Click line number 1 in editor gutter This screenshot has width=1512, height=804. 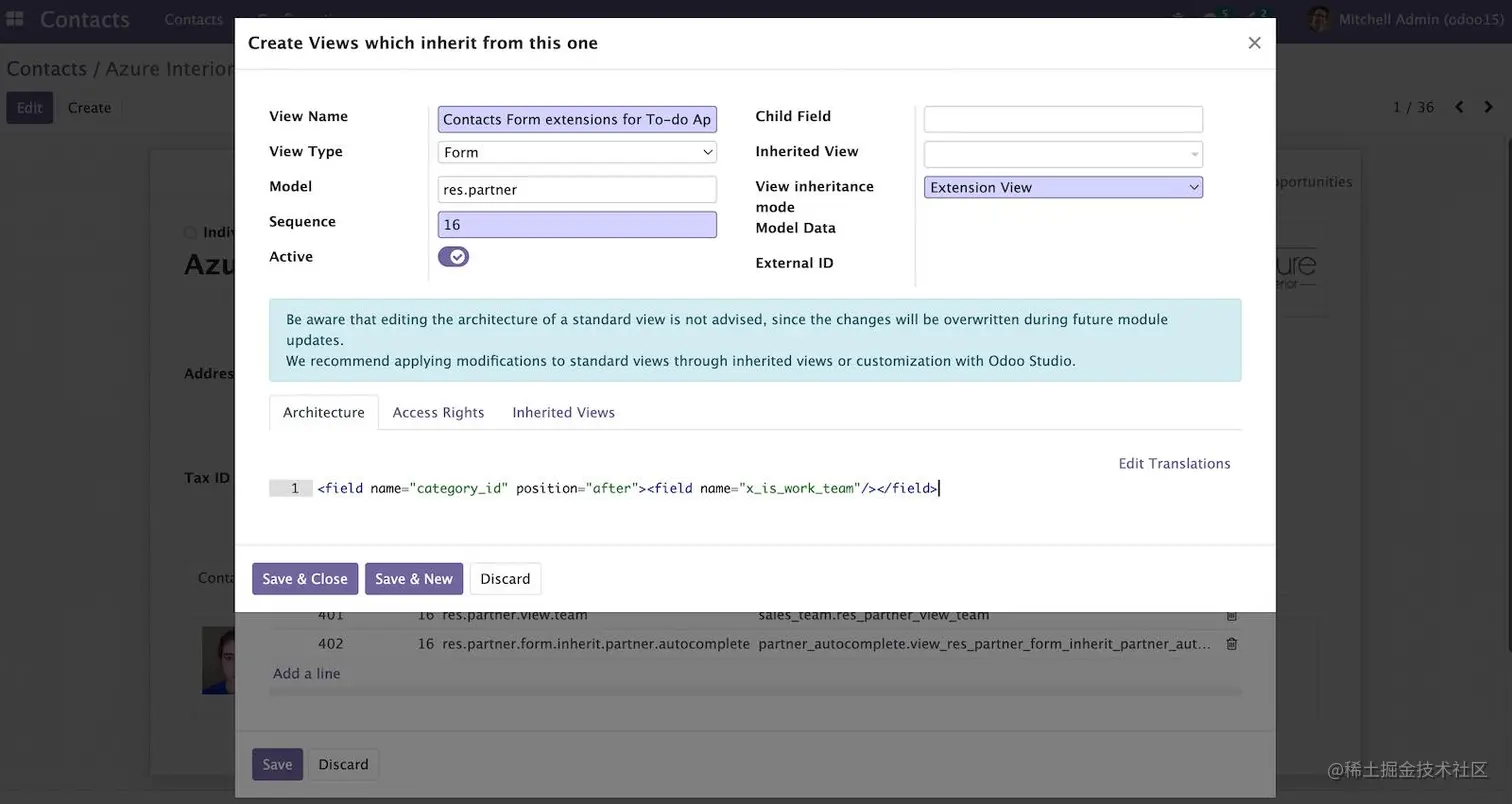tap(291, 488)
